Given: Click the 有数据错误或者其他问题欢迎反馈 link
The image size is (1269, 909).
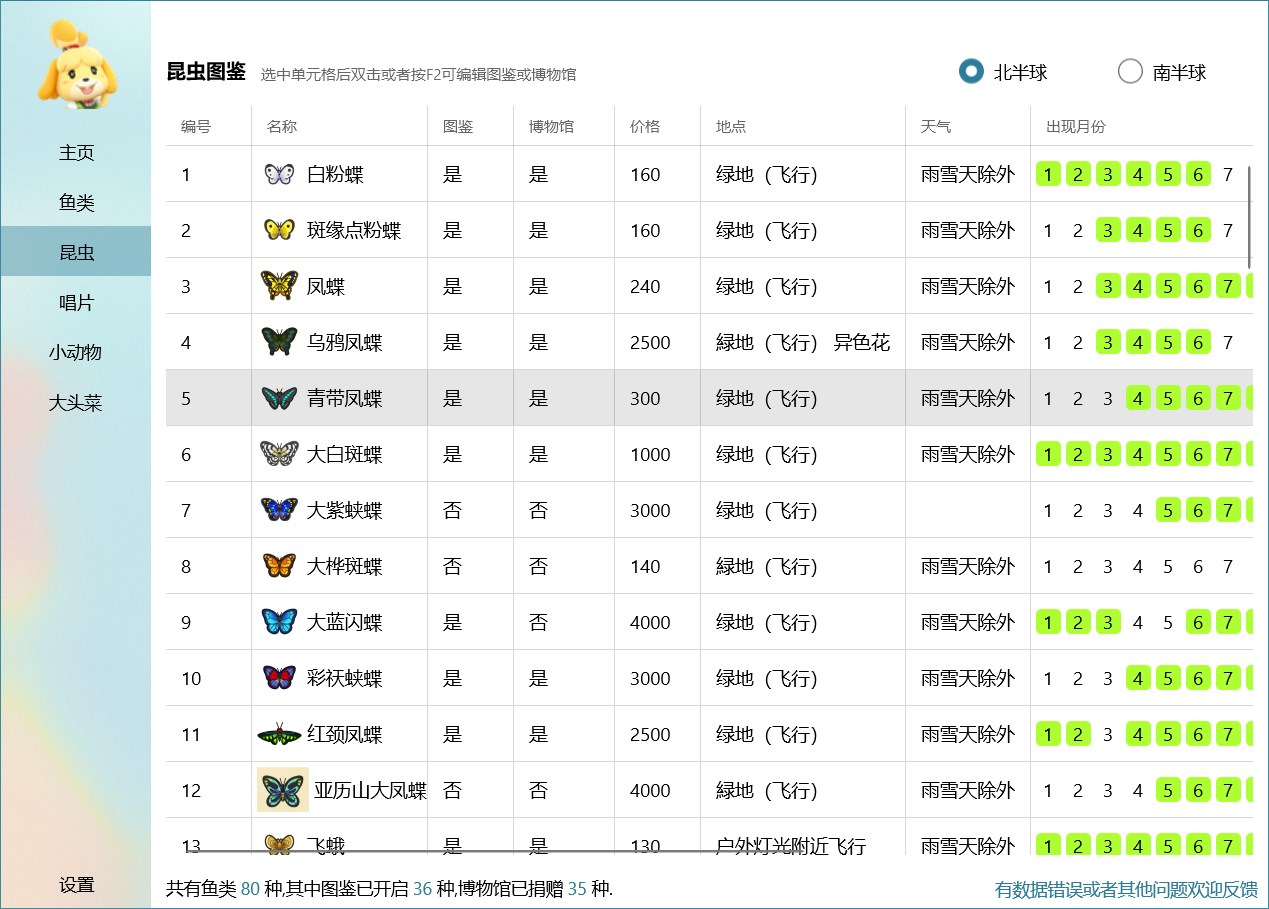Looking at the screenshot, I should point(1126,889).
